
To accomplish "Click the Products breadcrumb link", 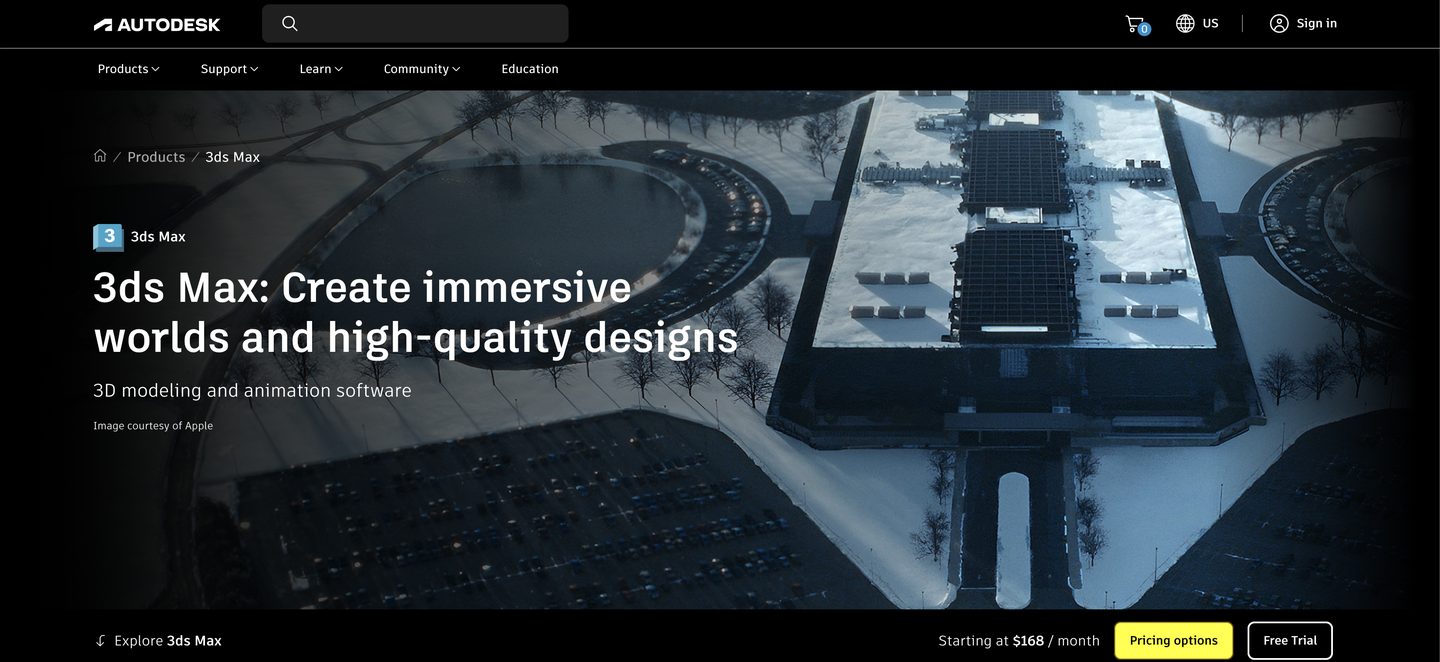I will click(156, 157).
